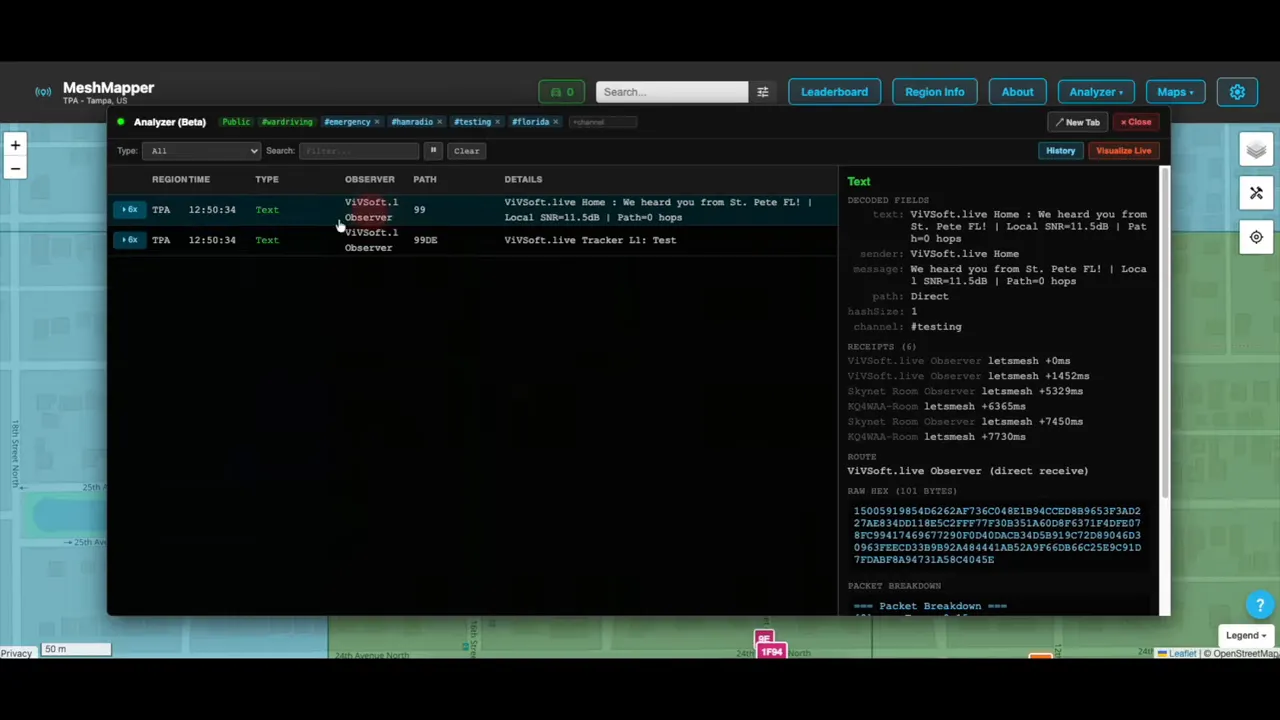Click path value 99DE
Viewport: 1280px width, 720px height.
[425, 240]
